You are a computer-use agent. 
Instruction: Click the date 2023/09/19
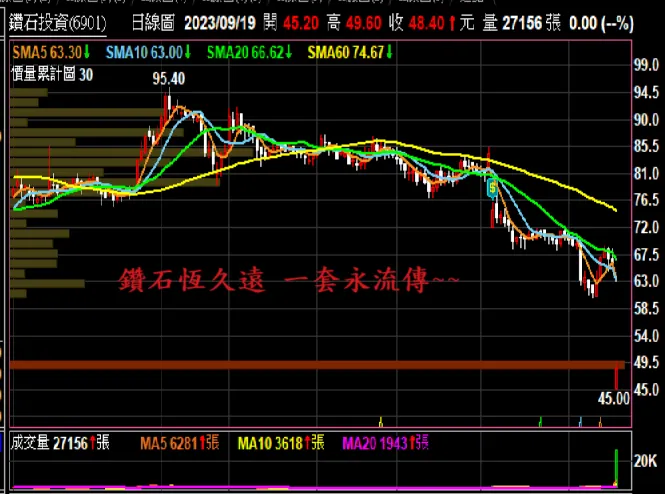[220, 23]
